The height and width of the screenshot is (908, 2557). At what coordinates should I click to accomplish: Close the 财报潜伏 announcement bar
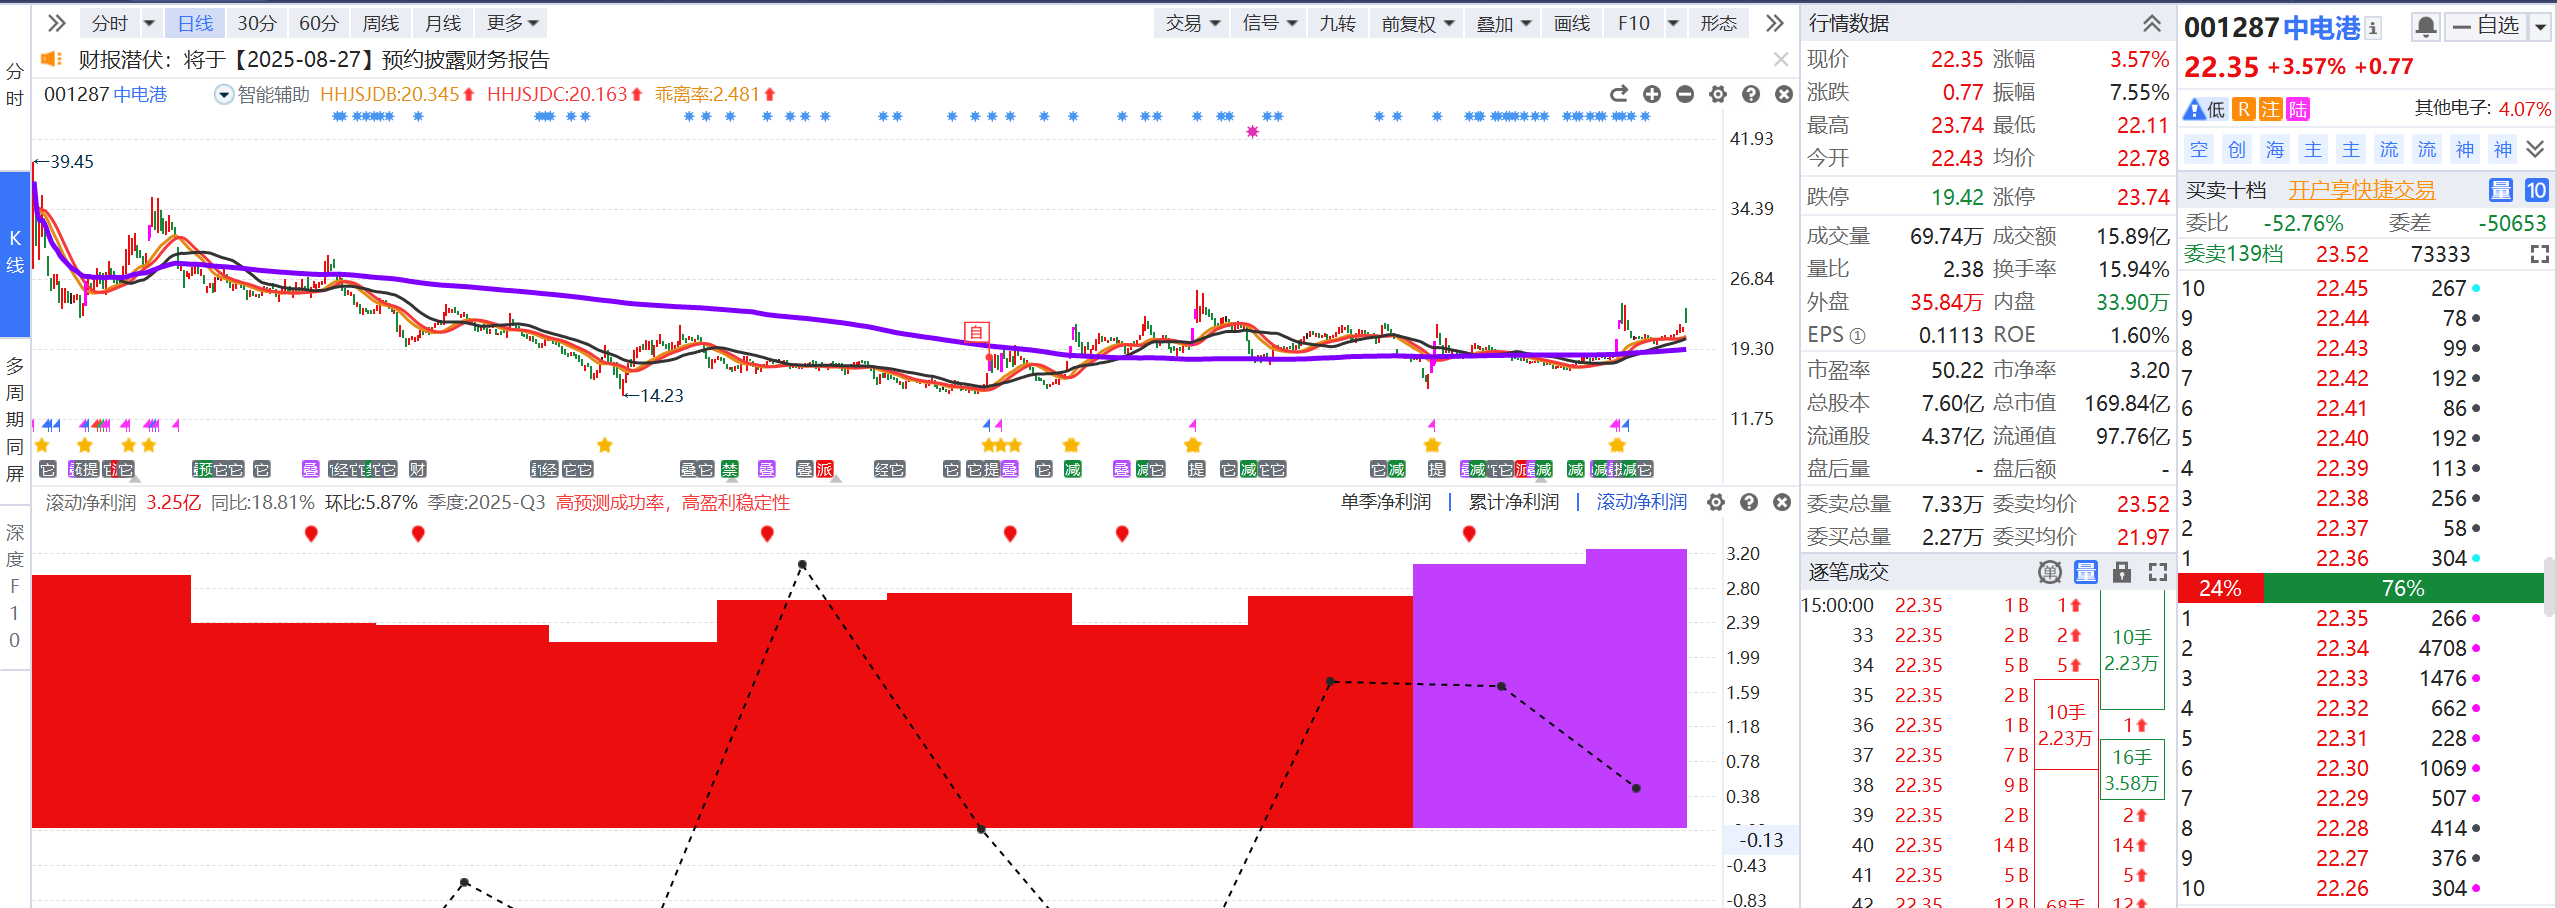coord(1781,60)
